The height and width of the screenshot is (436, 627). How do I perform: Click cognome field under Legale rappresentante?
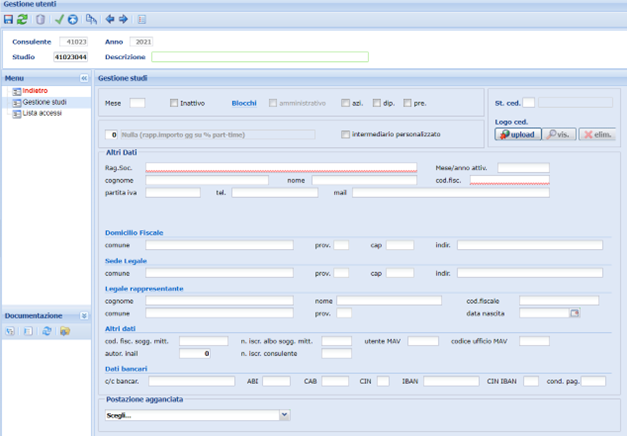[x=219, y=301]
